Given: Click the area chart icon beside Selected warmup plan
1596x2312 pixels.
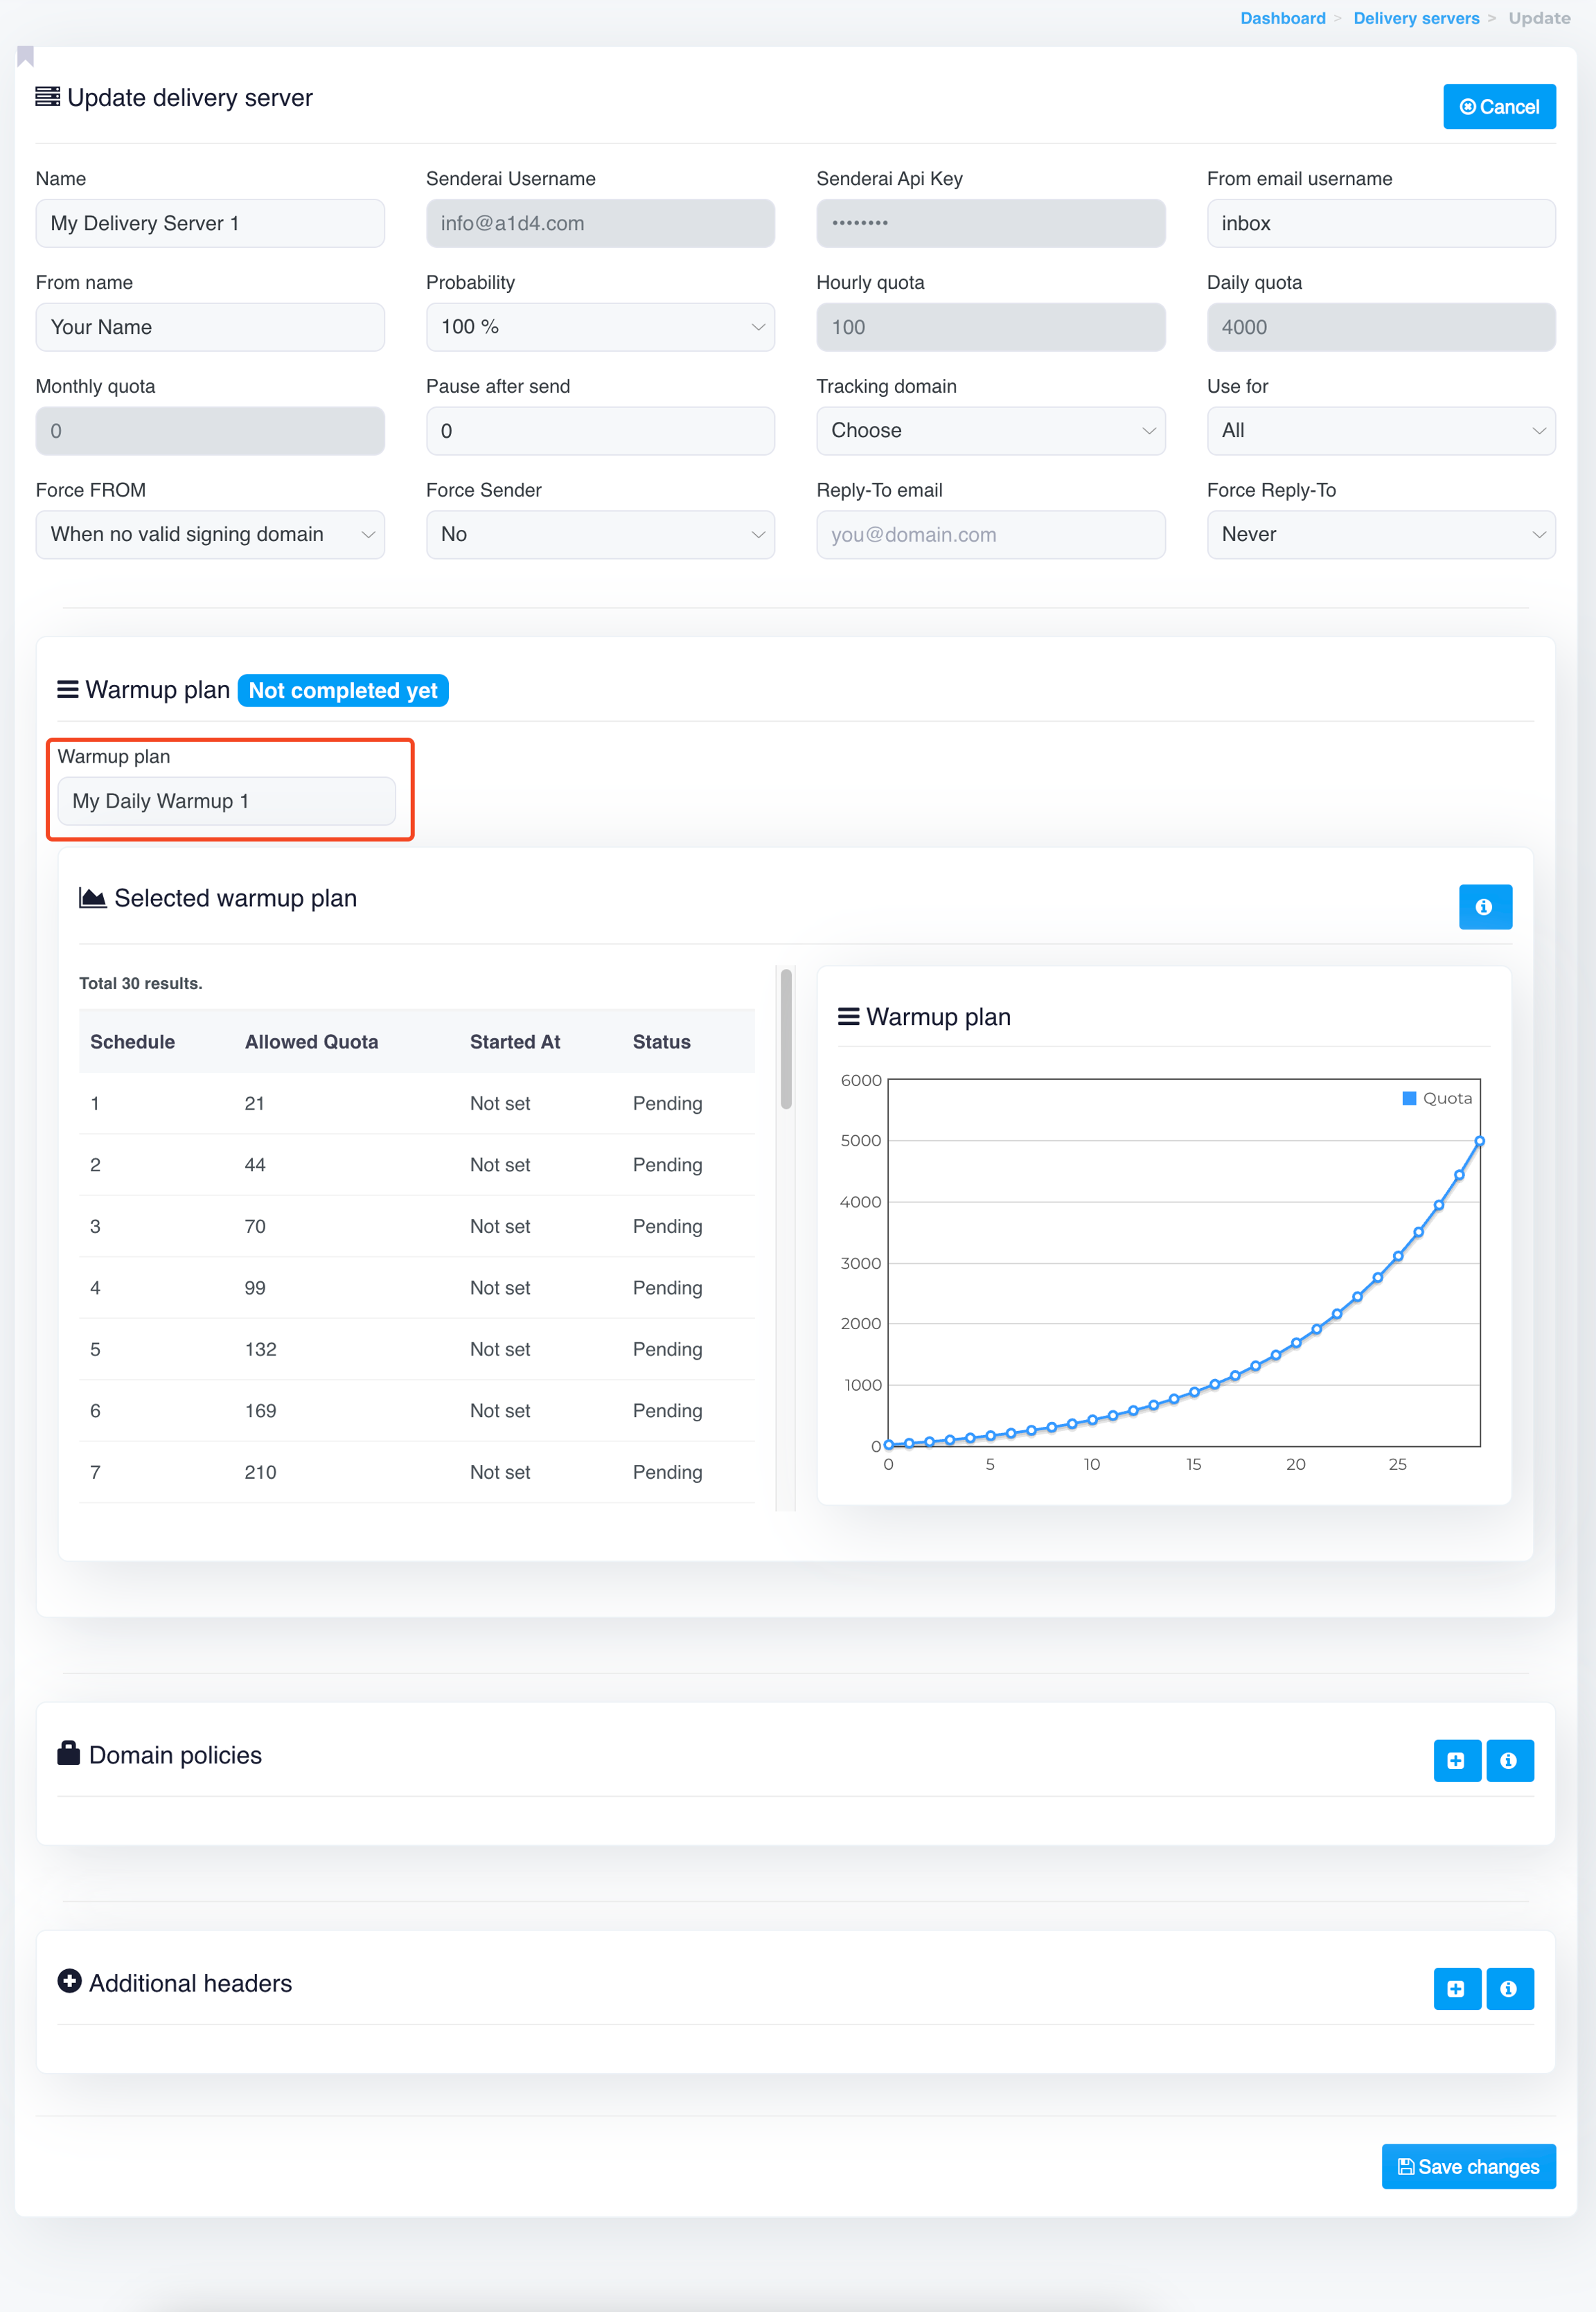Looking at the screenshot, I should (x=92, y=898).
